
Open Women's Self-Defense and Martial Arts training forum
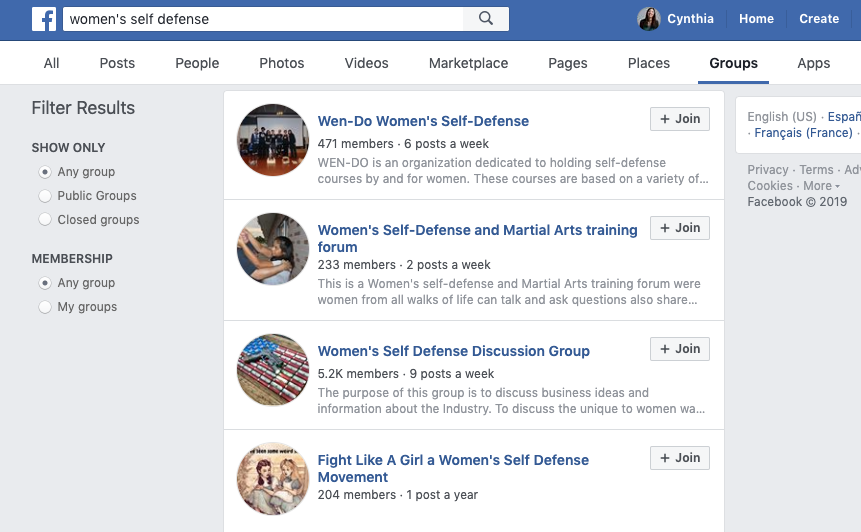[477, 238]
